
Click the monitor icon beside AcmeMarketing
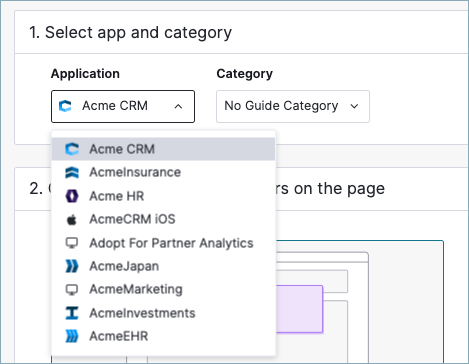72,290
